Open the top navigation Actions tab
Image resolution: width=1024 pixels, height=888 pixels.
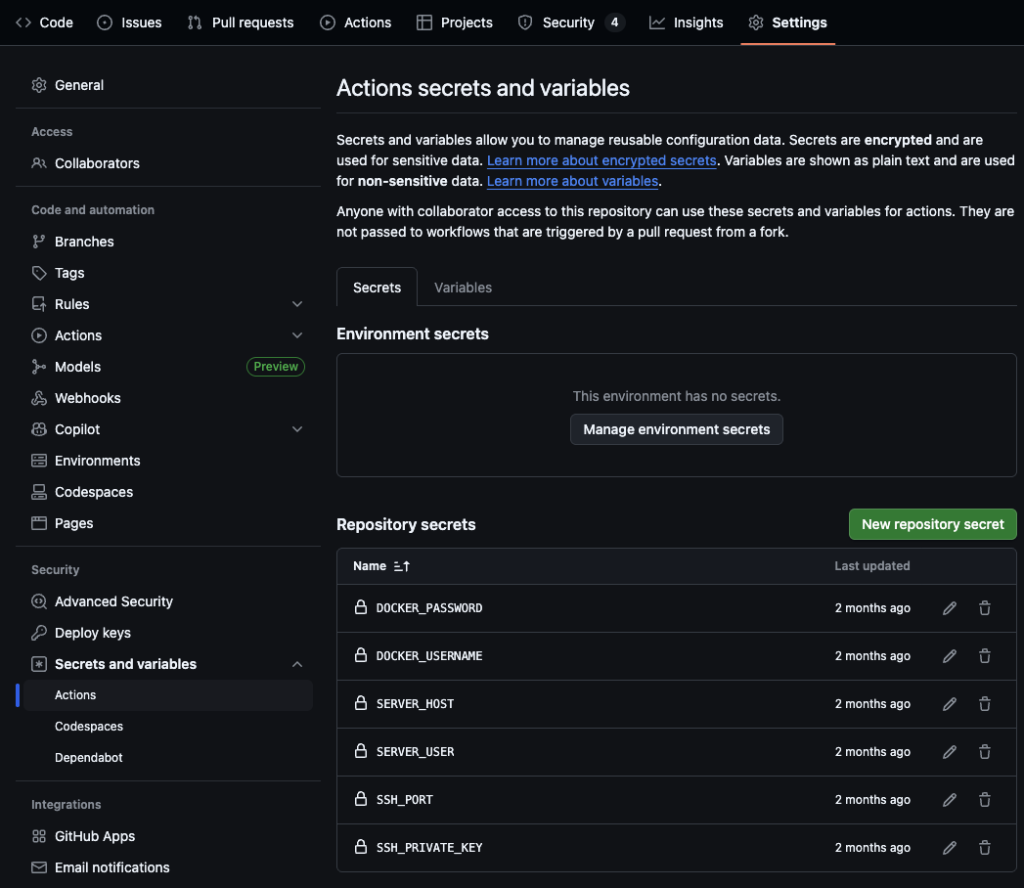click(355, 23)
